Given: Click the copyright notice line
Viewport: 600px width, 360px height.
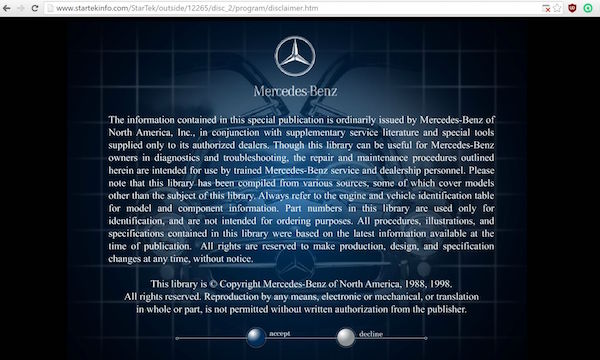Looking at the screenshot, I should [x=301, y=284].
